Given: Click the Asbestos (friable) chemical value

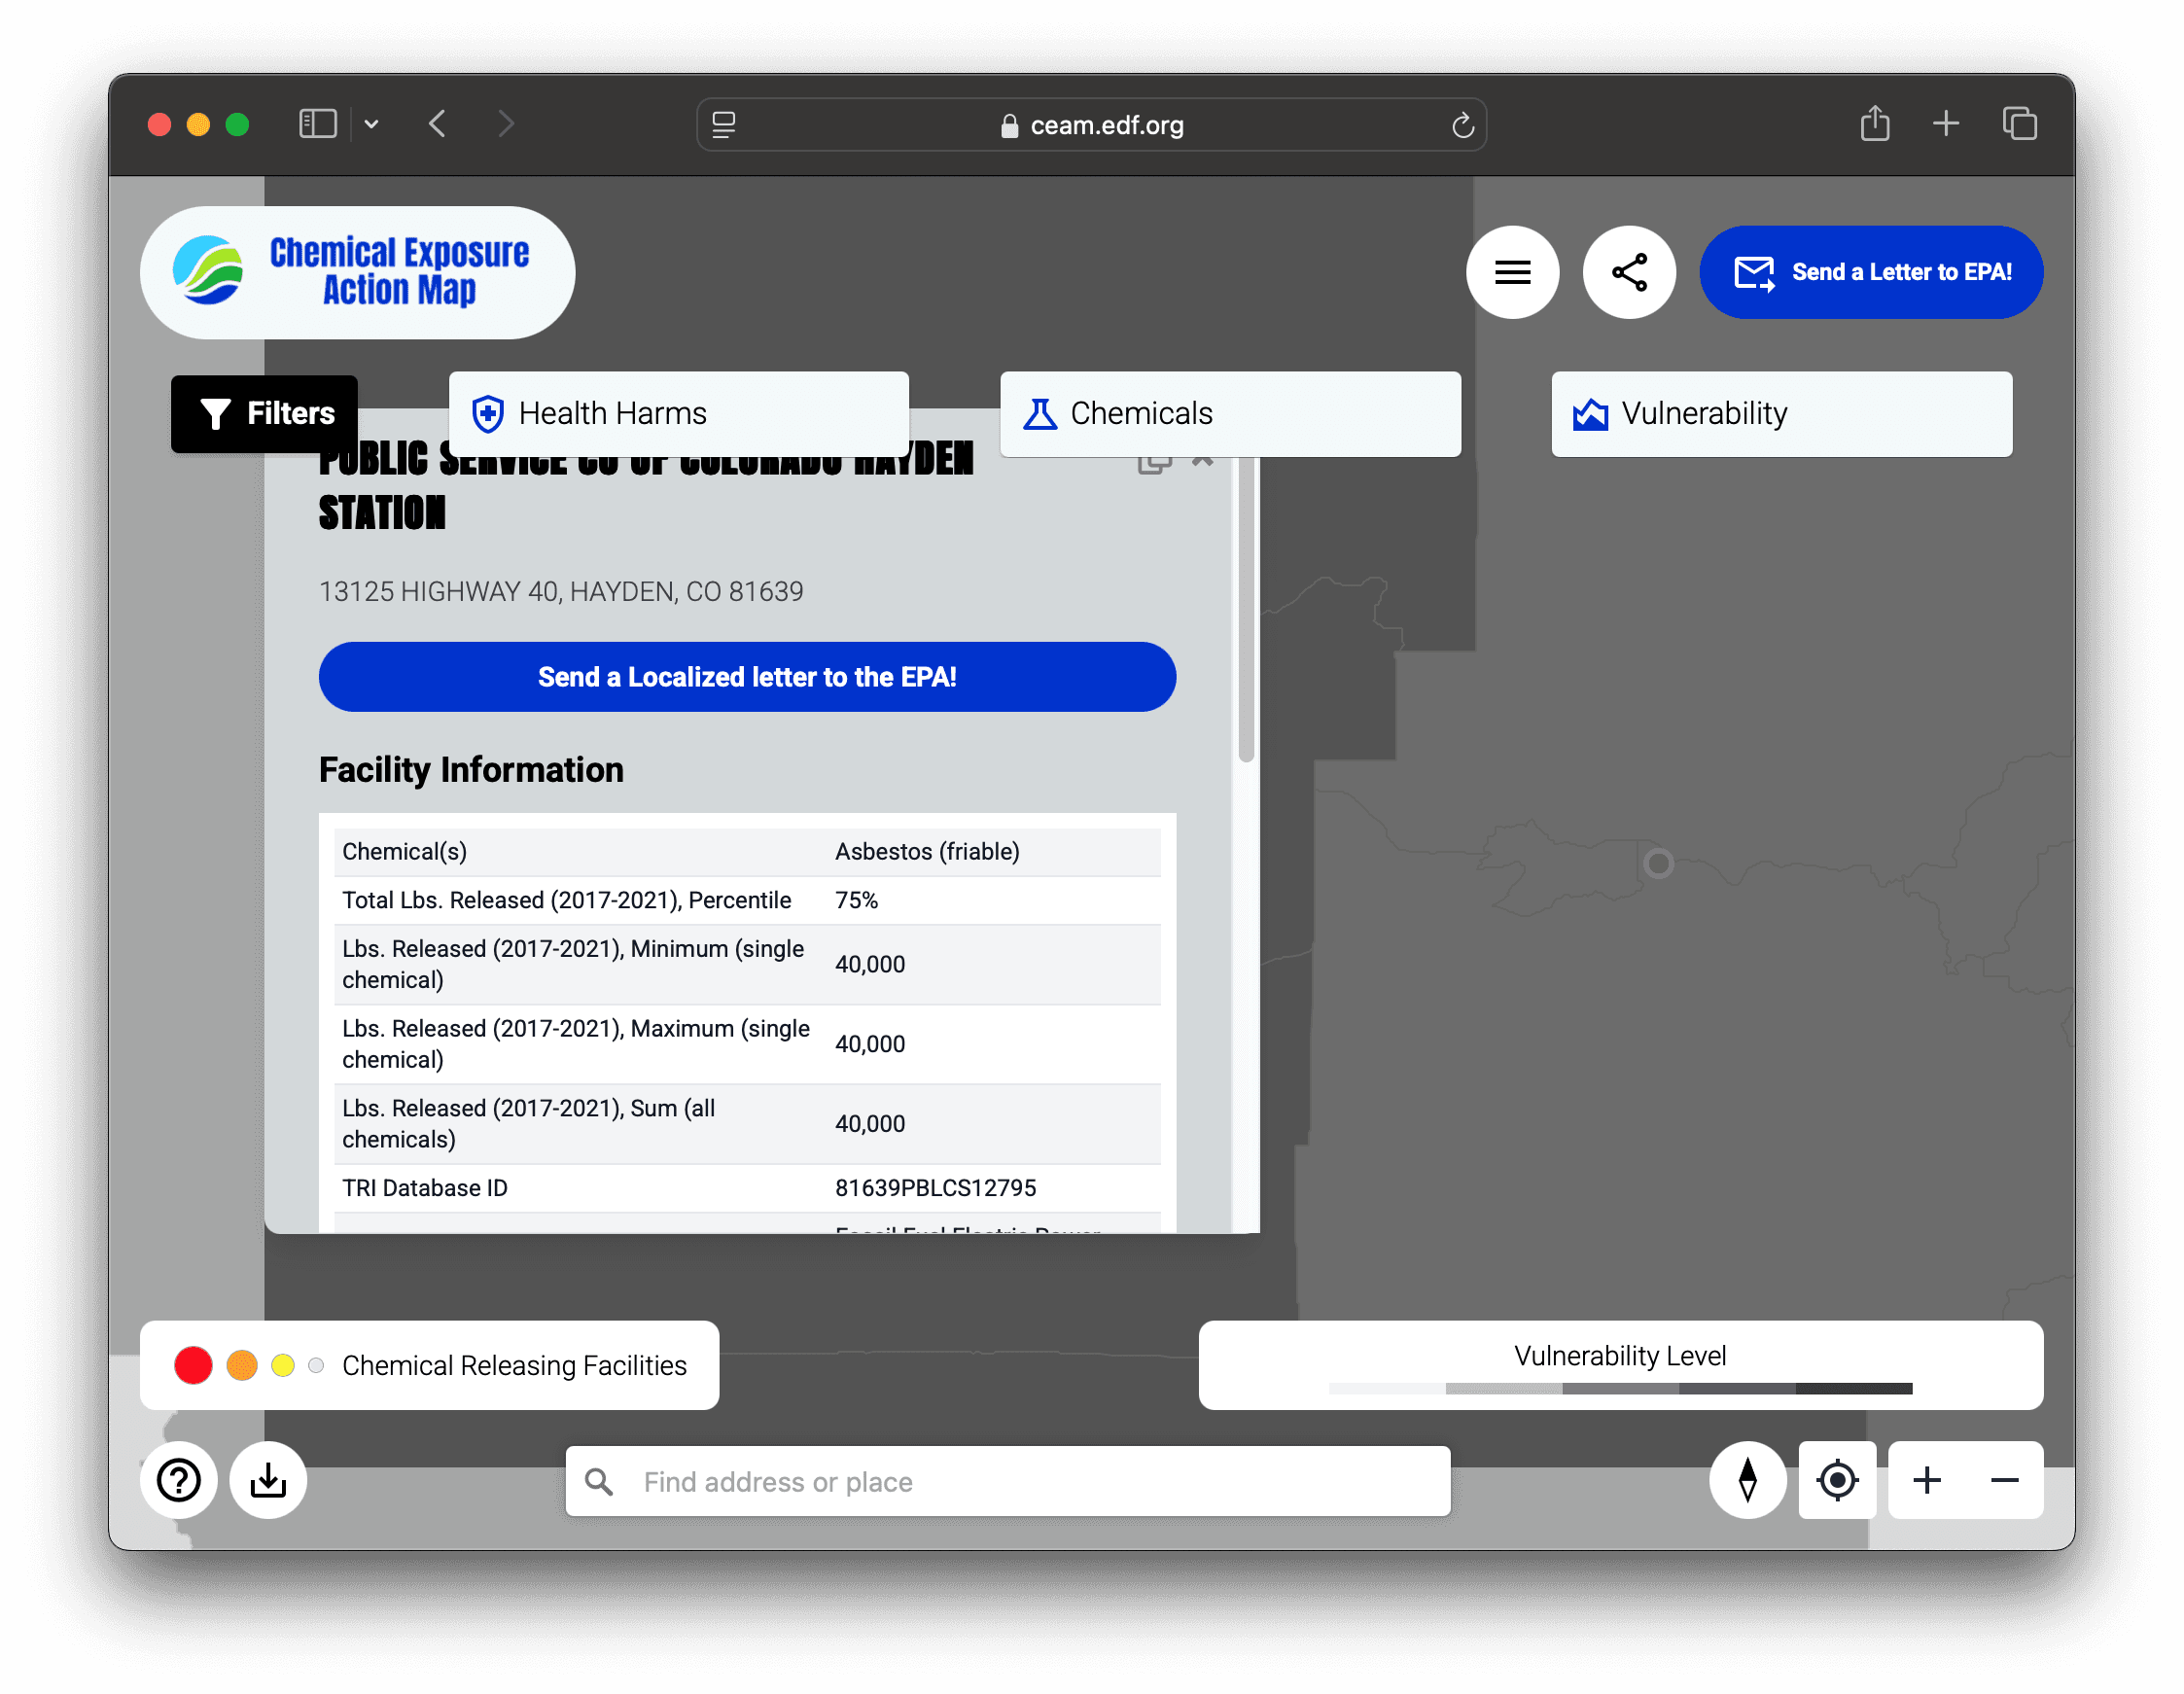Looking at the screenshot, I should click(x=927, y=851).
